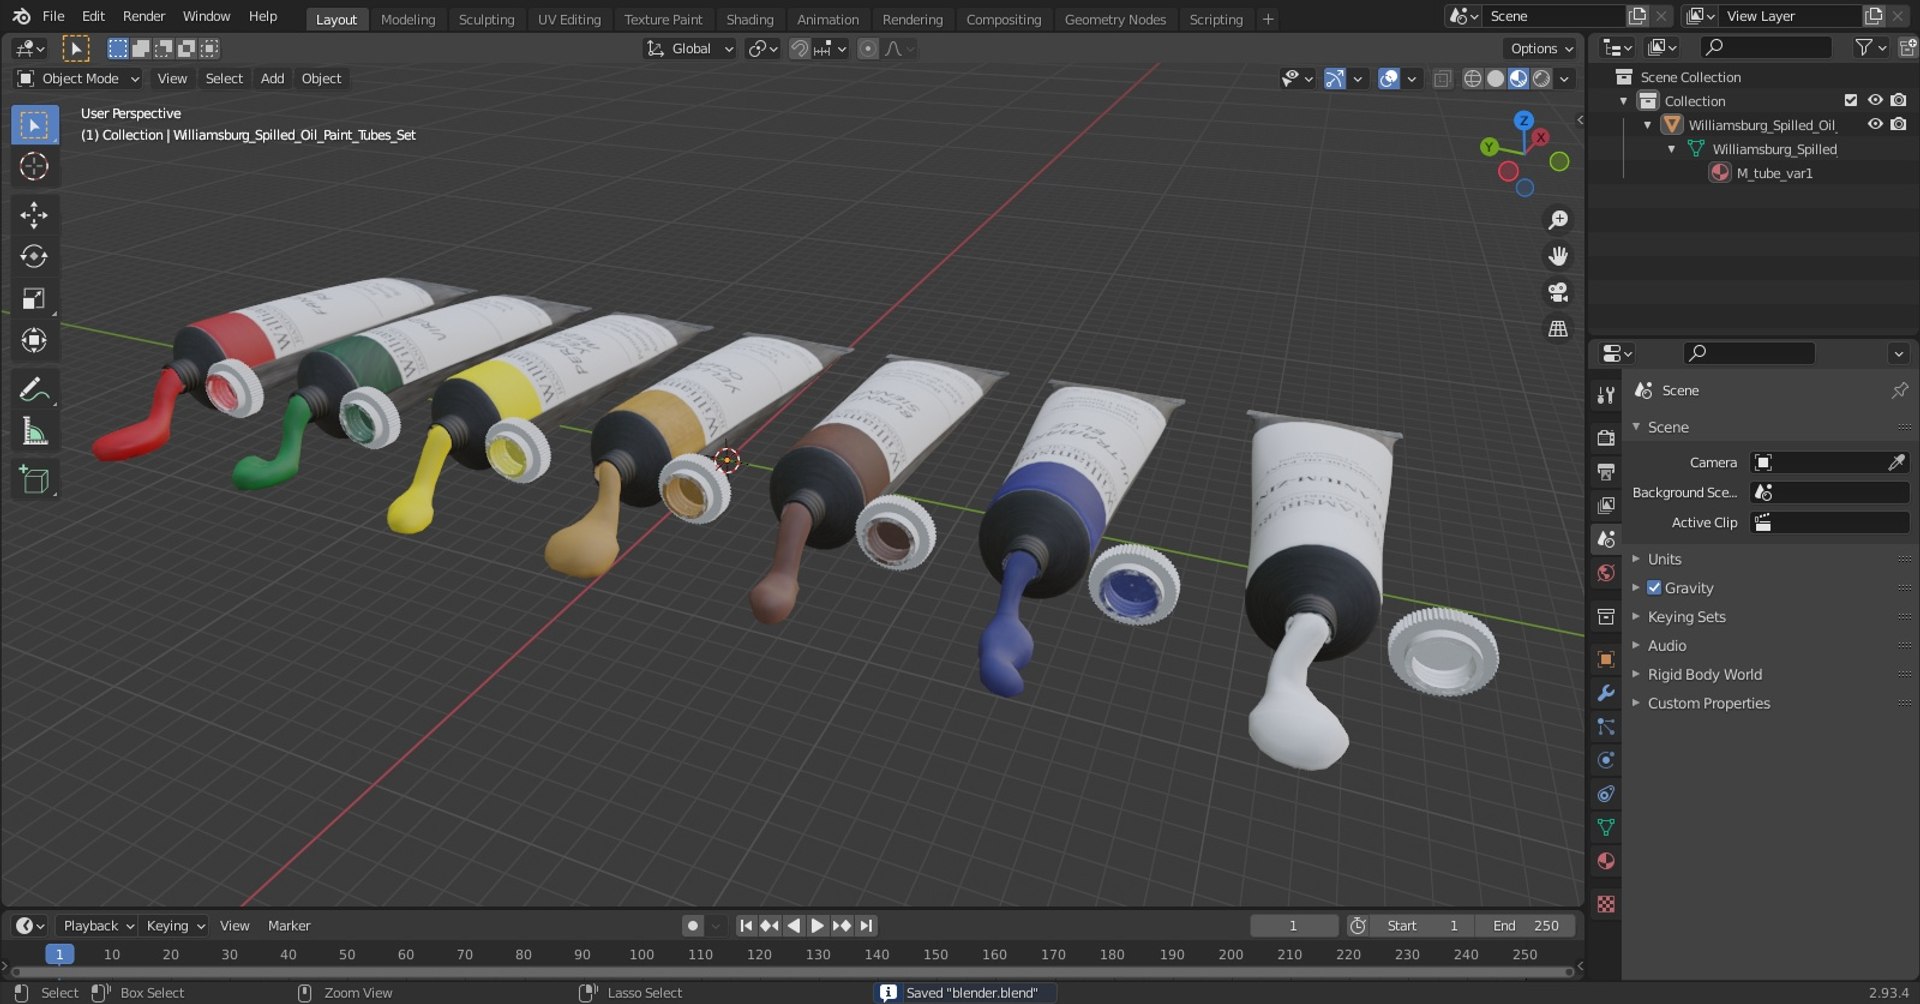
Task: Open the Tool properties tab
Action: click(x=1606, y=395)
